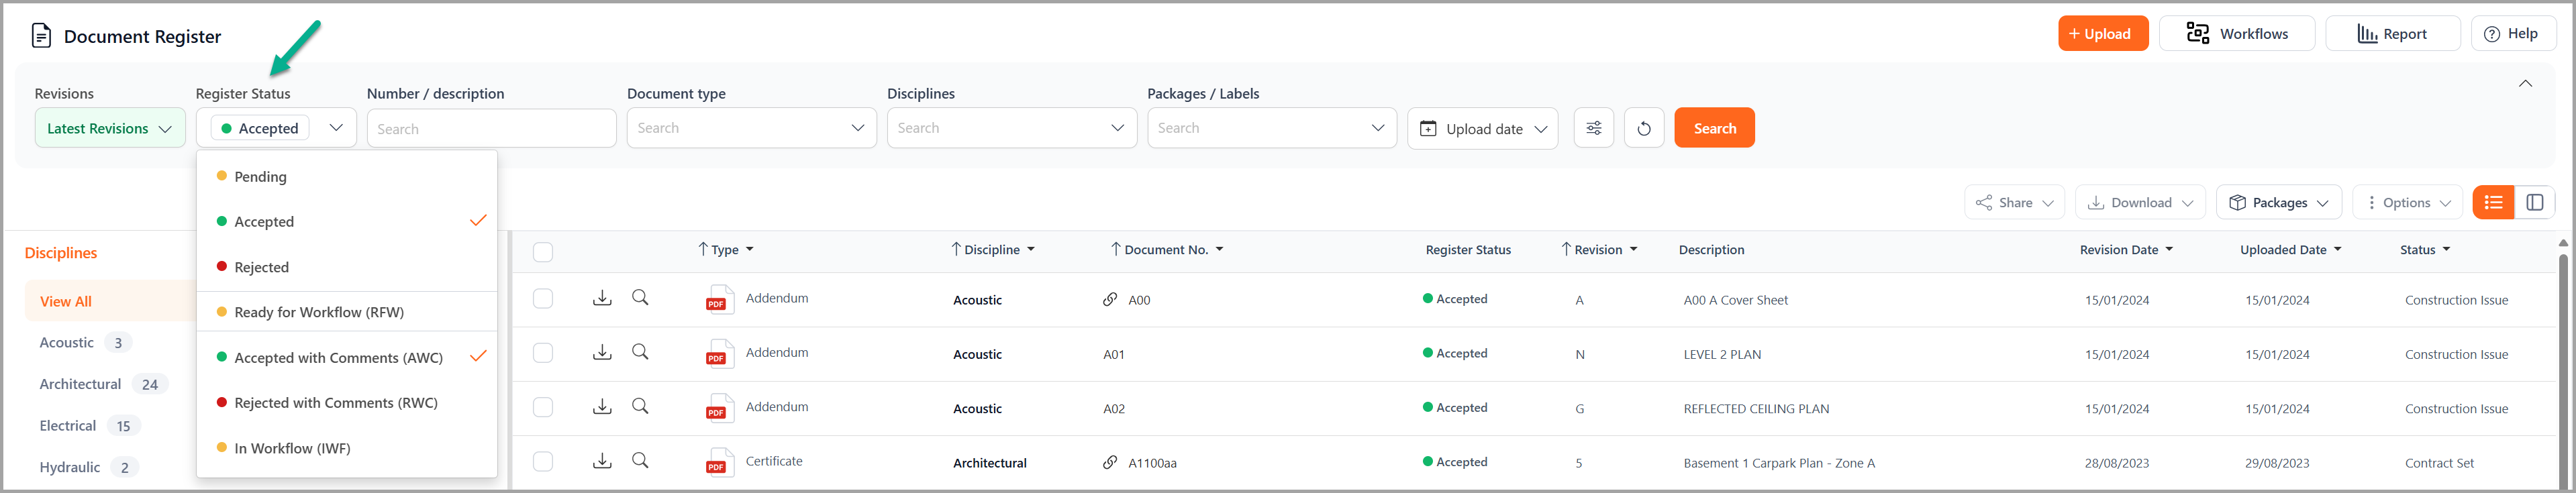The image size is (2576, 493).
Task: Preview the A01 document with magnifier icon
Action: pos(640,352)
